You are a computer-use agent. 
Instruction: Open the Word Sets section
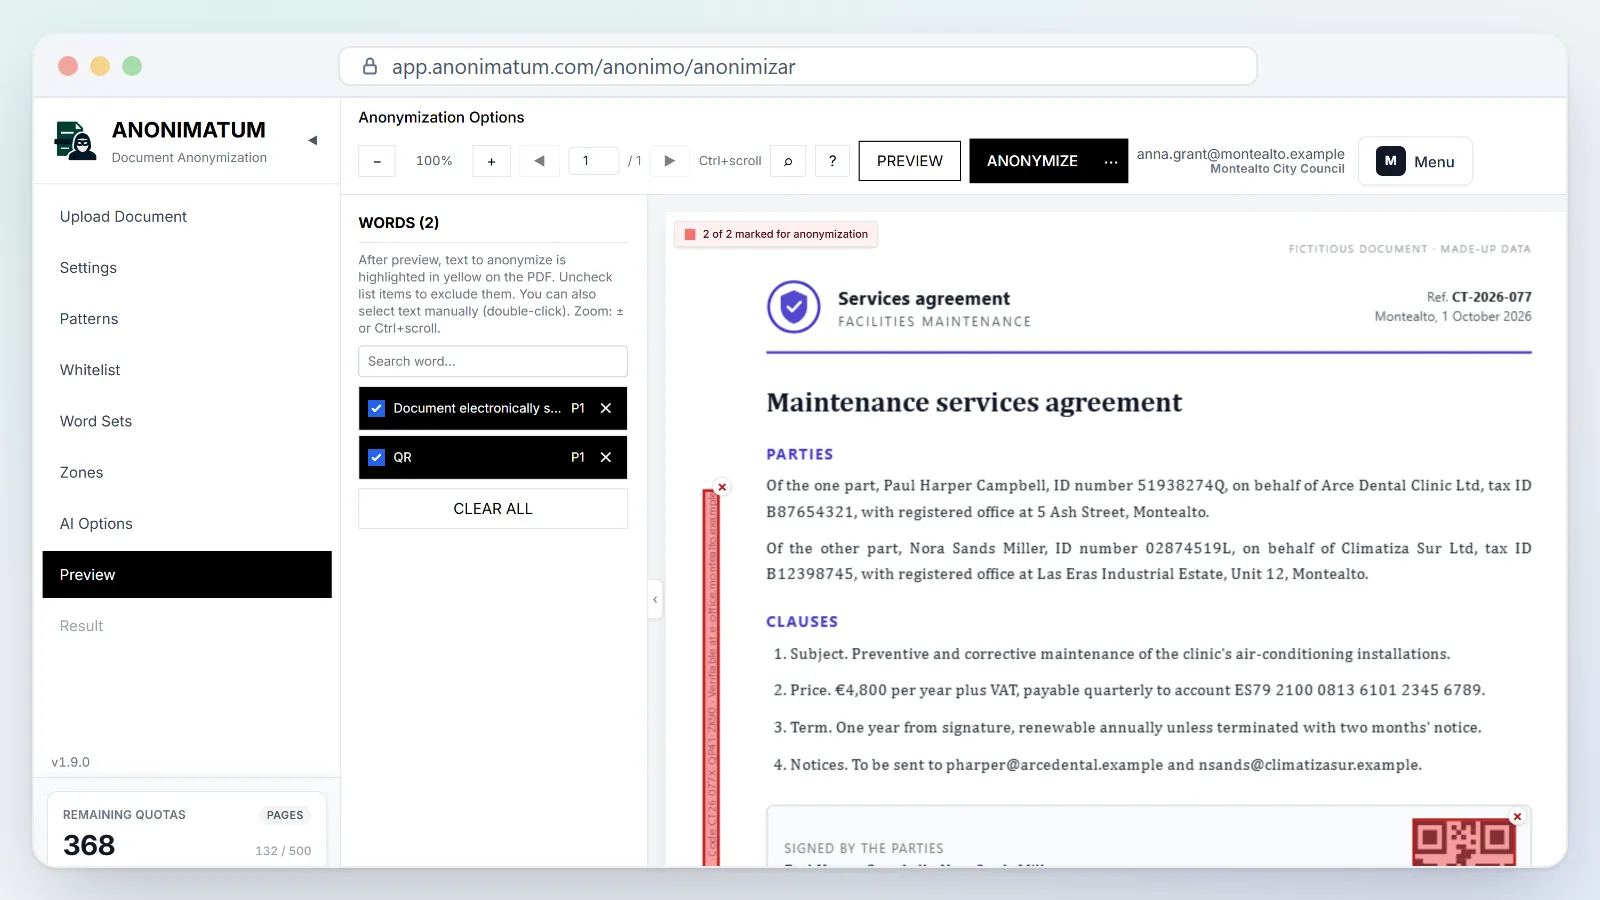187,421
